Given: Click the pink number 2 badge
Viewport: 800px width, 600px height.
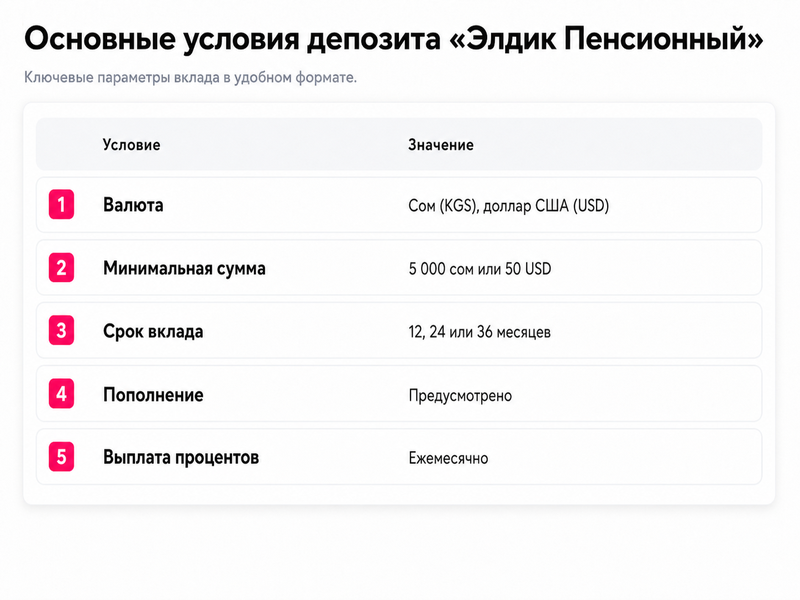Looking at the screenshot, I should tap(61, 268).
